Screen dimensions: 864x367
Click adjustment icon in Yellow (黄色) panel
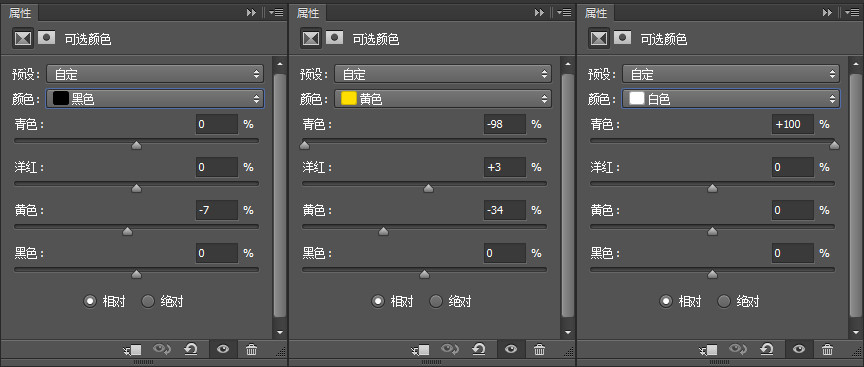tap(311, 37)
